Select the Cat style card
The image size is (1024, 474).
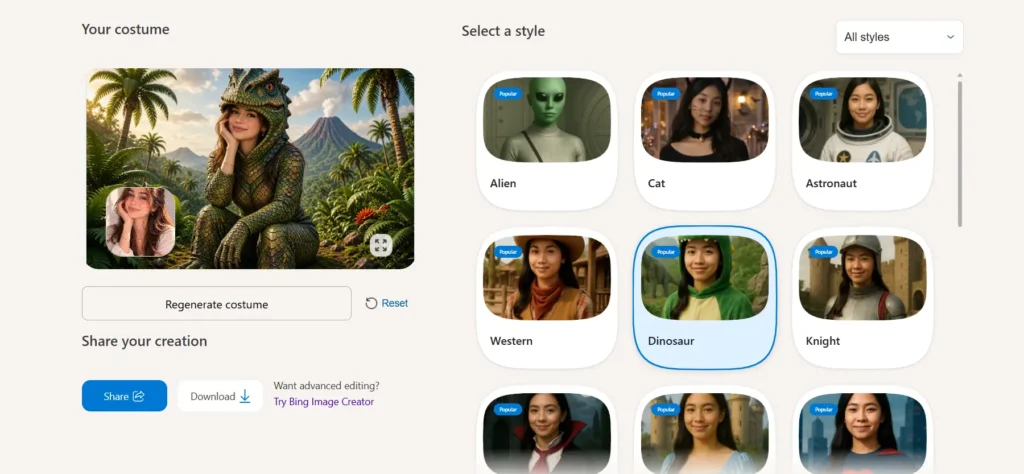pyautogui.click(x=705, y=140)
